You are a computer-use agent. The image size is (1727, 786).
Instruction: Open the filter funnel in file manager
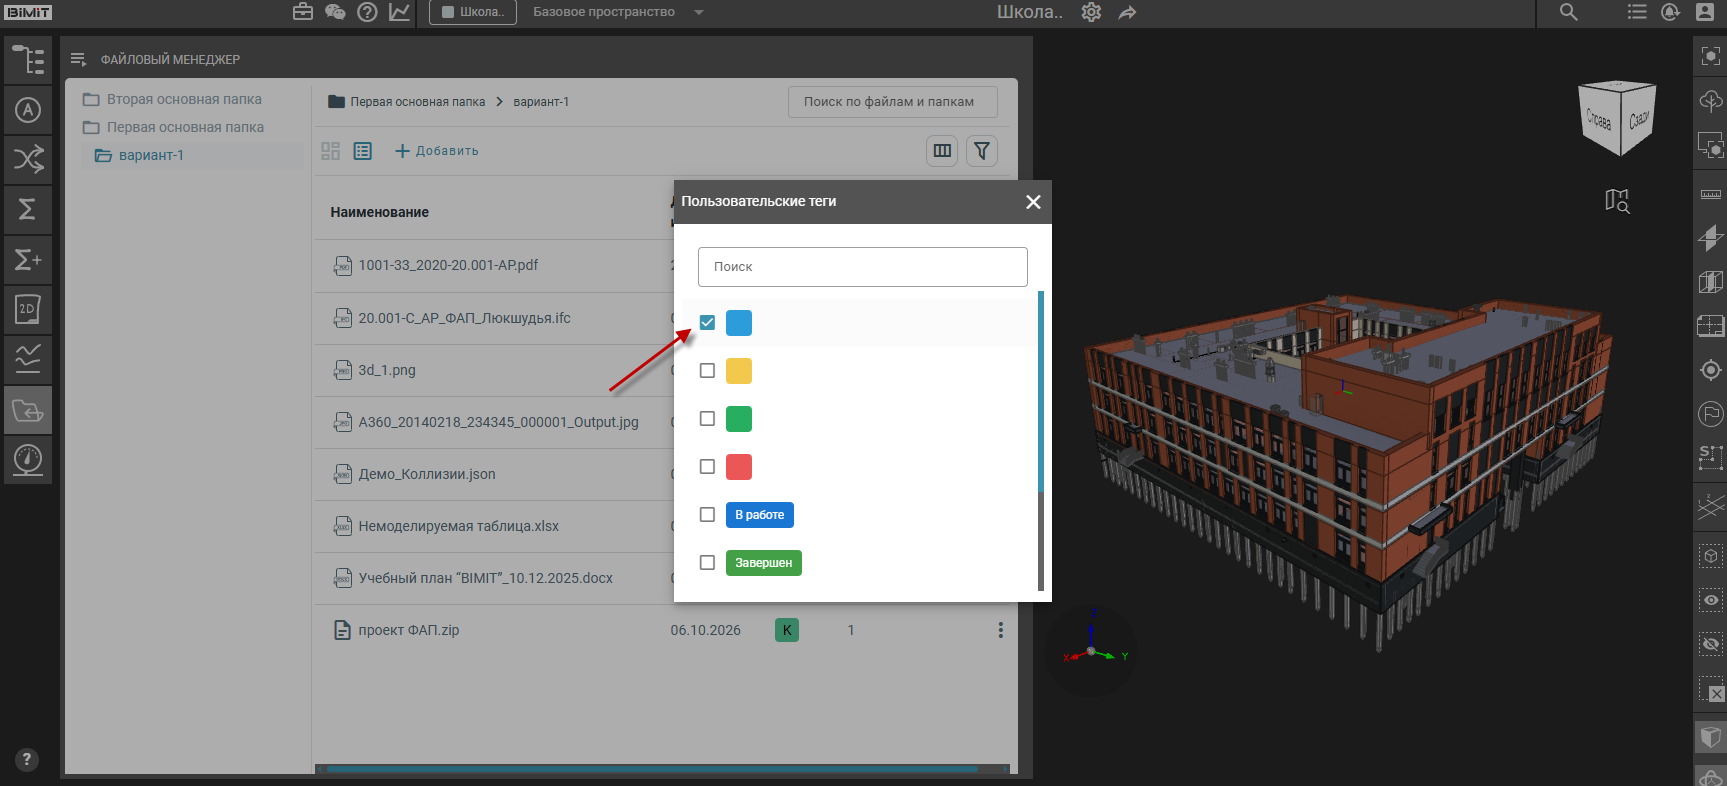982,151
